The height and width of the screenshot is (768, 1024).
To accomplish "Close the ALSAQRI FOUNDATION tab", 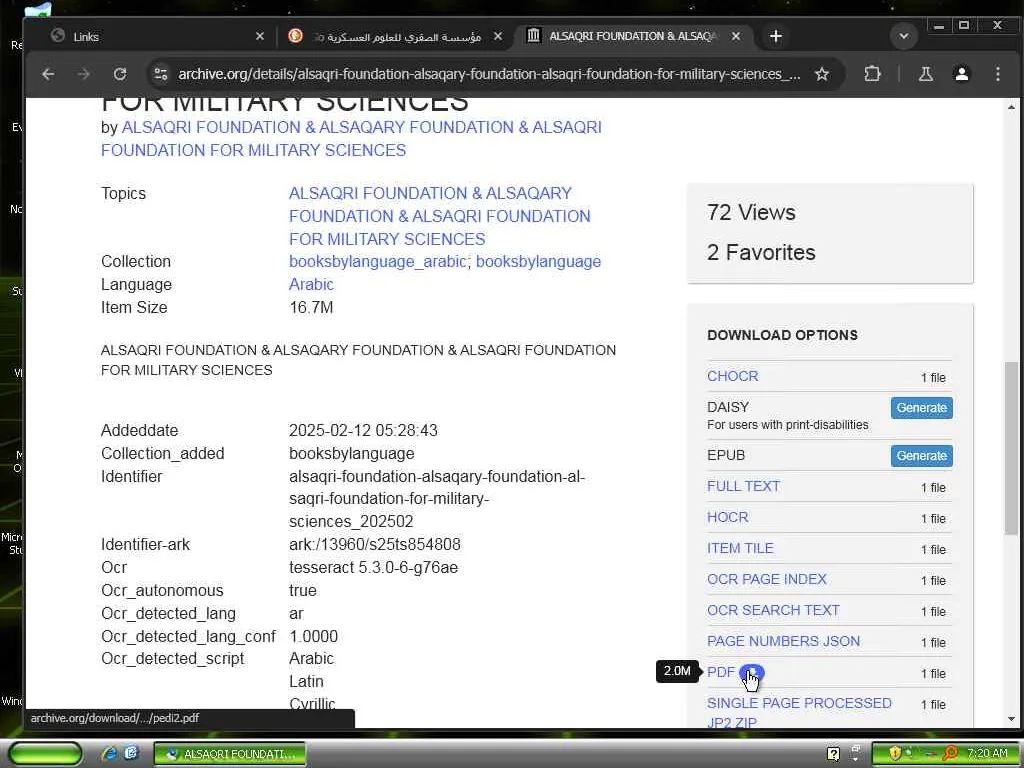I will pos(736,36).
